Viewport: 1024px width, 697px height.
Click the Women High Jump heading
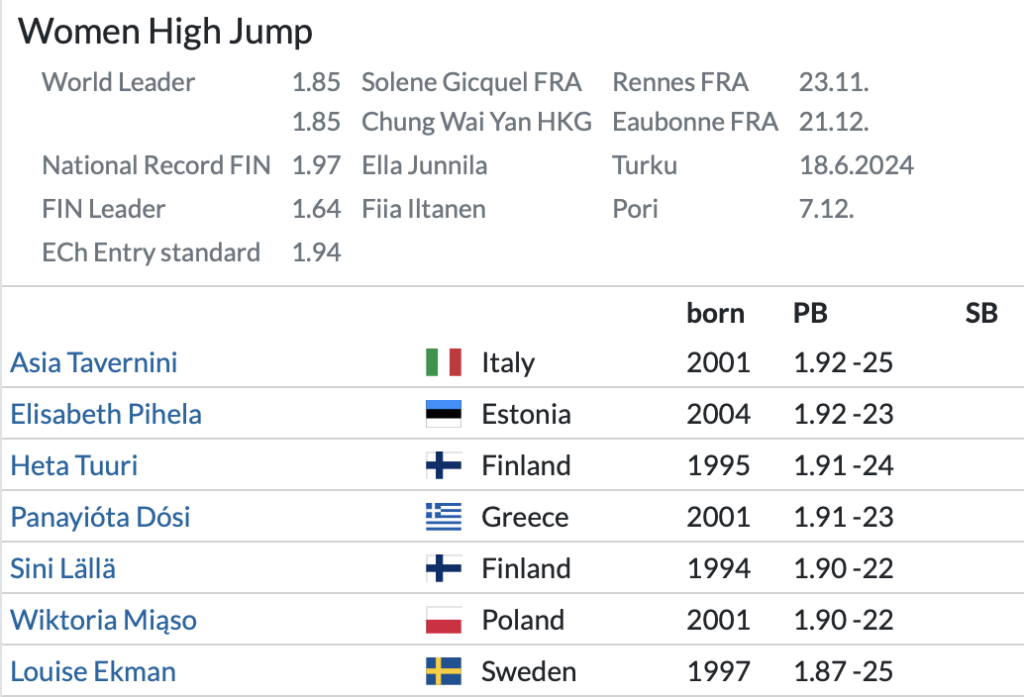pyautogui.click(x=166, y=31)
